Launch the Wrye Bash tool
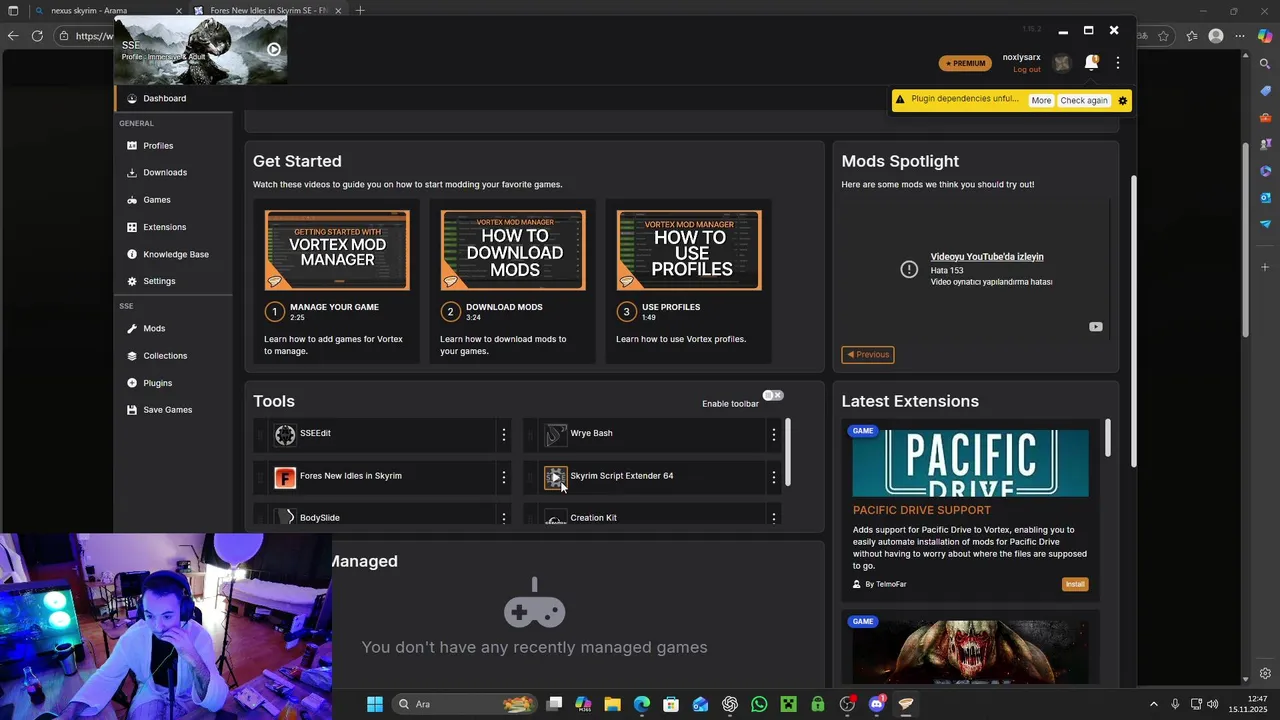This screenshot has width=1280, height=720. click(x=555, y=434)
